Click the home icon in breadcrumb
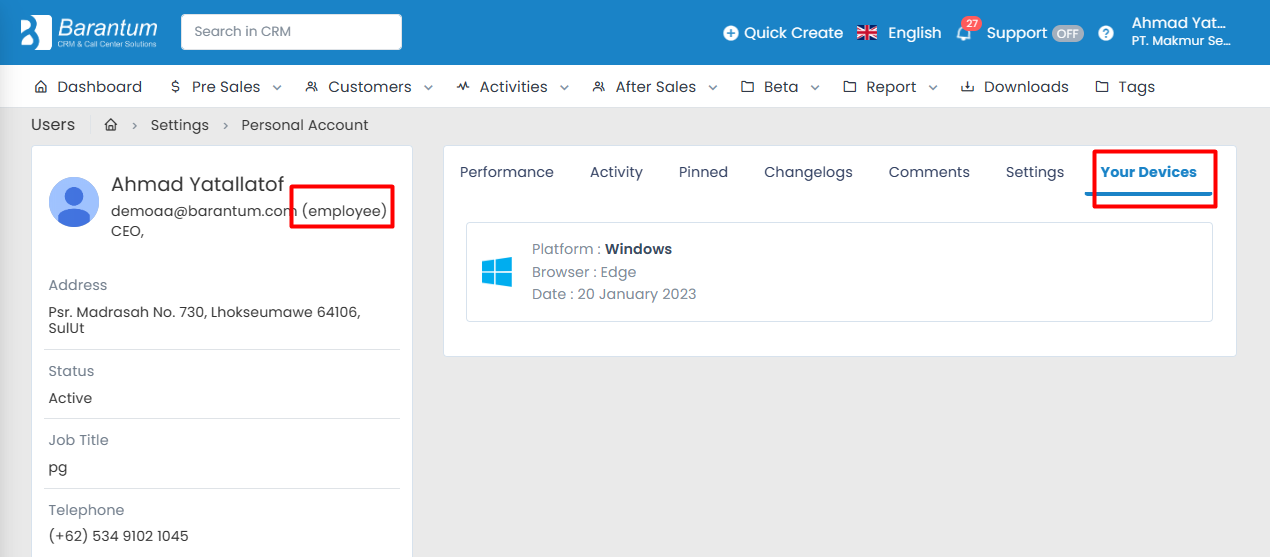 pos(111,125)
